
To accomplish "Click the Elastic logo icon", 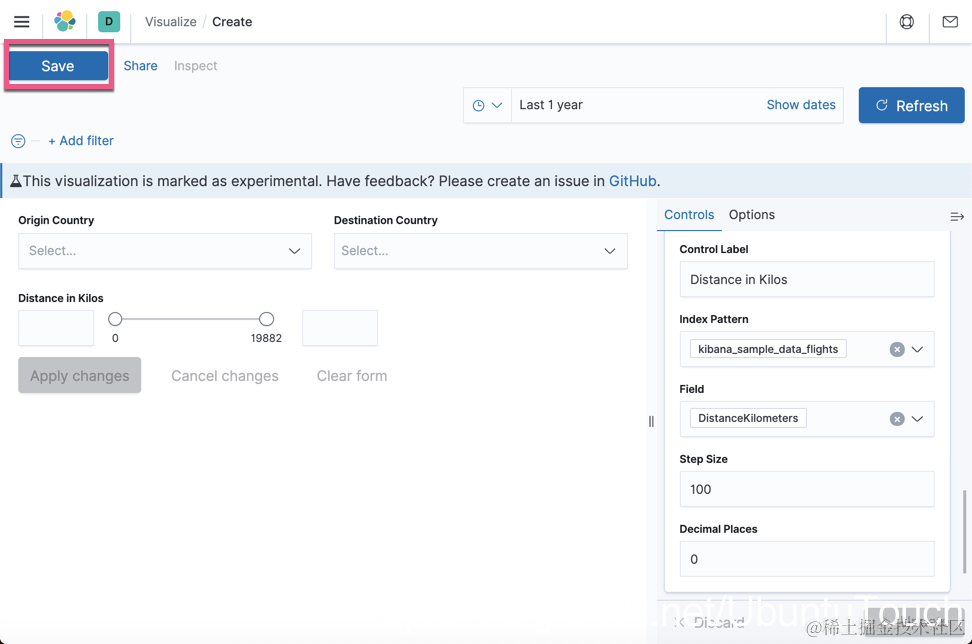I will coord(65,21).
